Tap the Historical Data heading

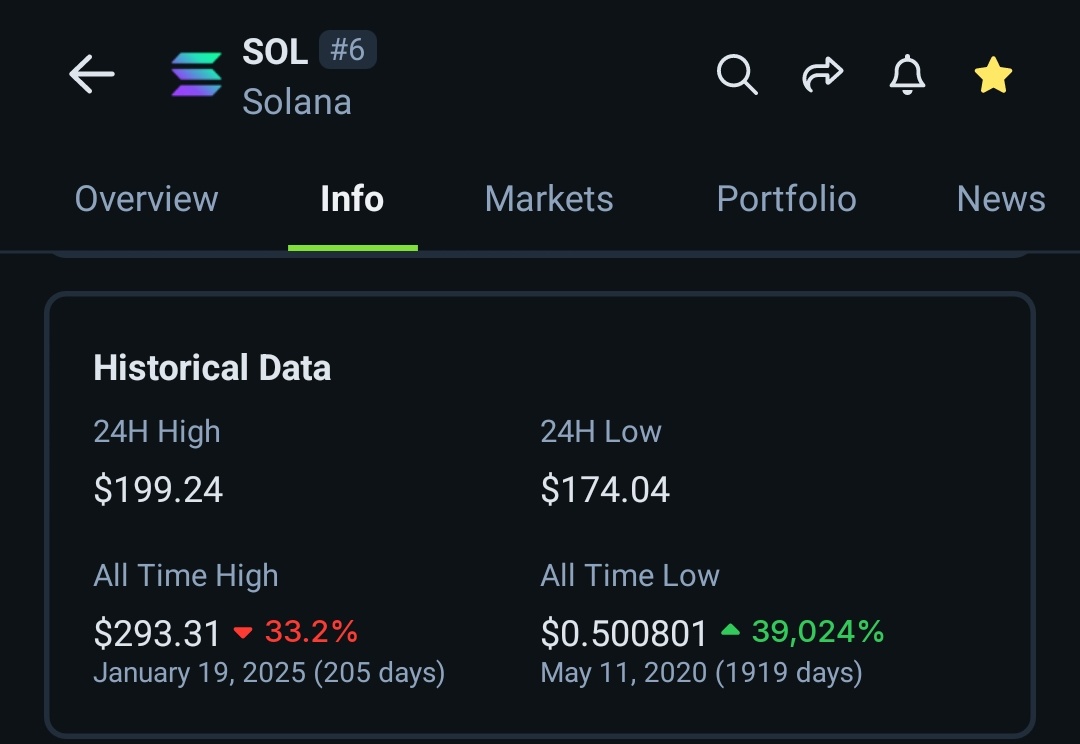click(212, 367)
